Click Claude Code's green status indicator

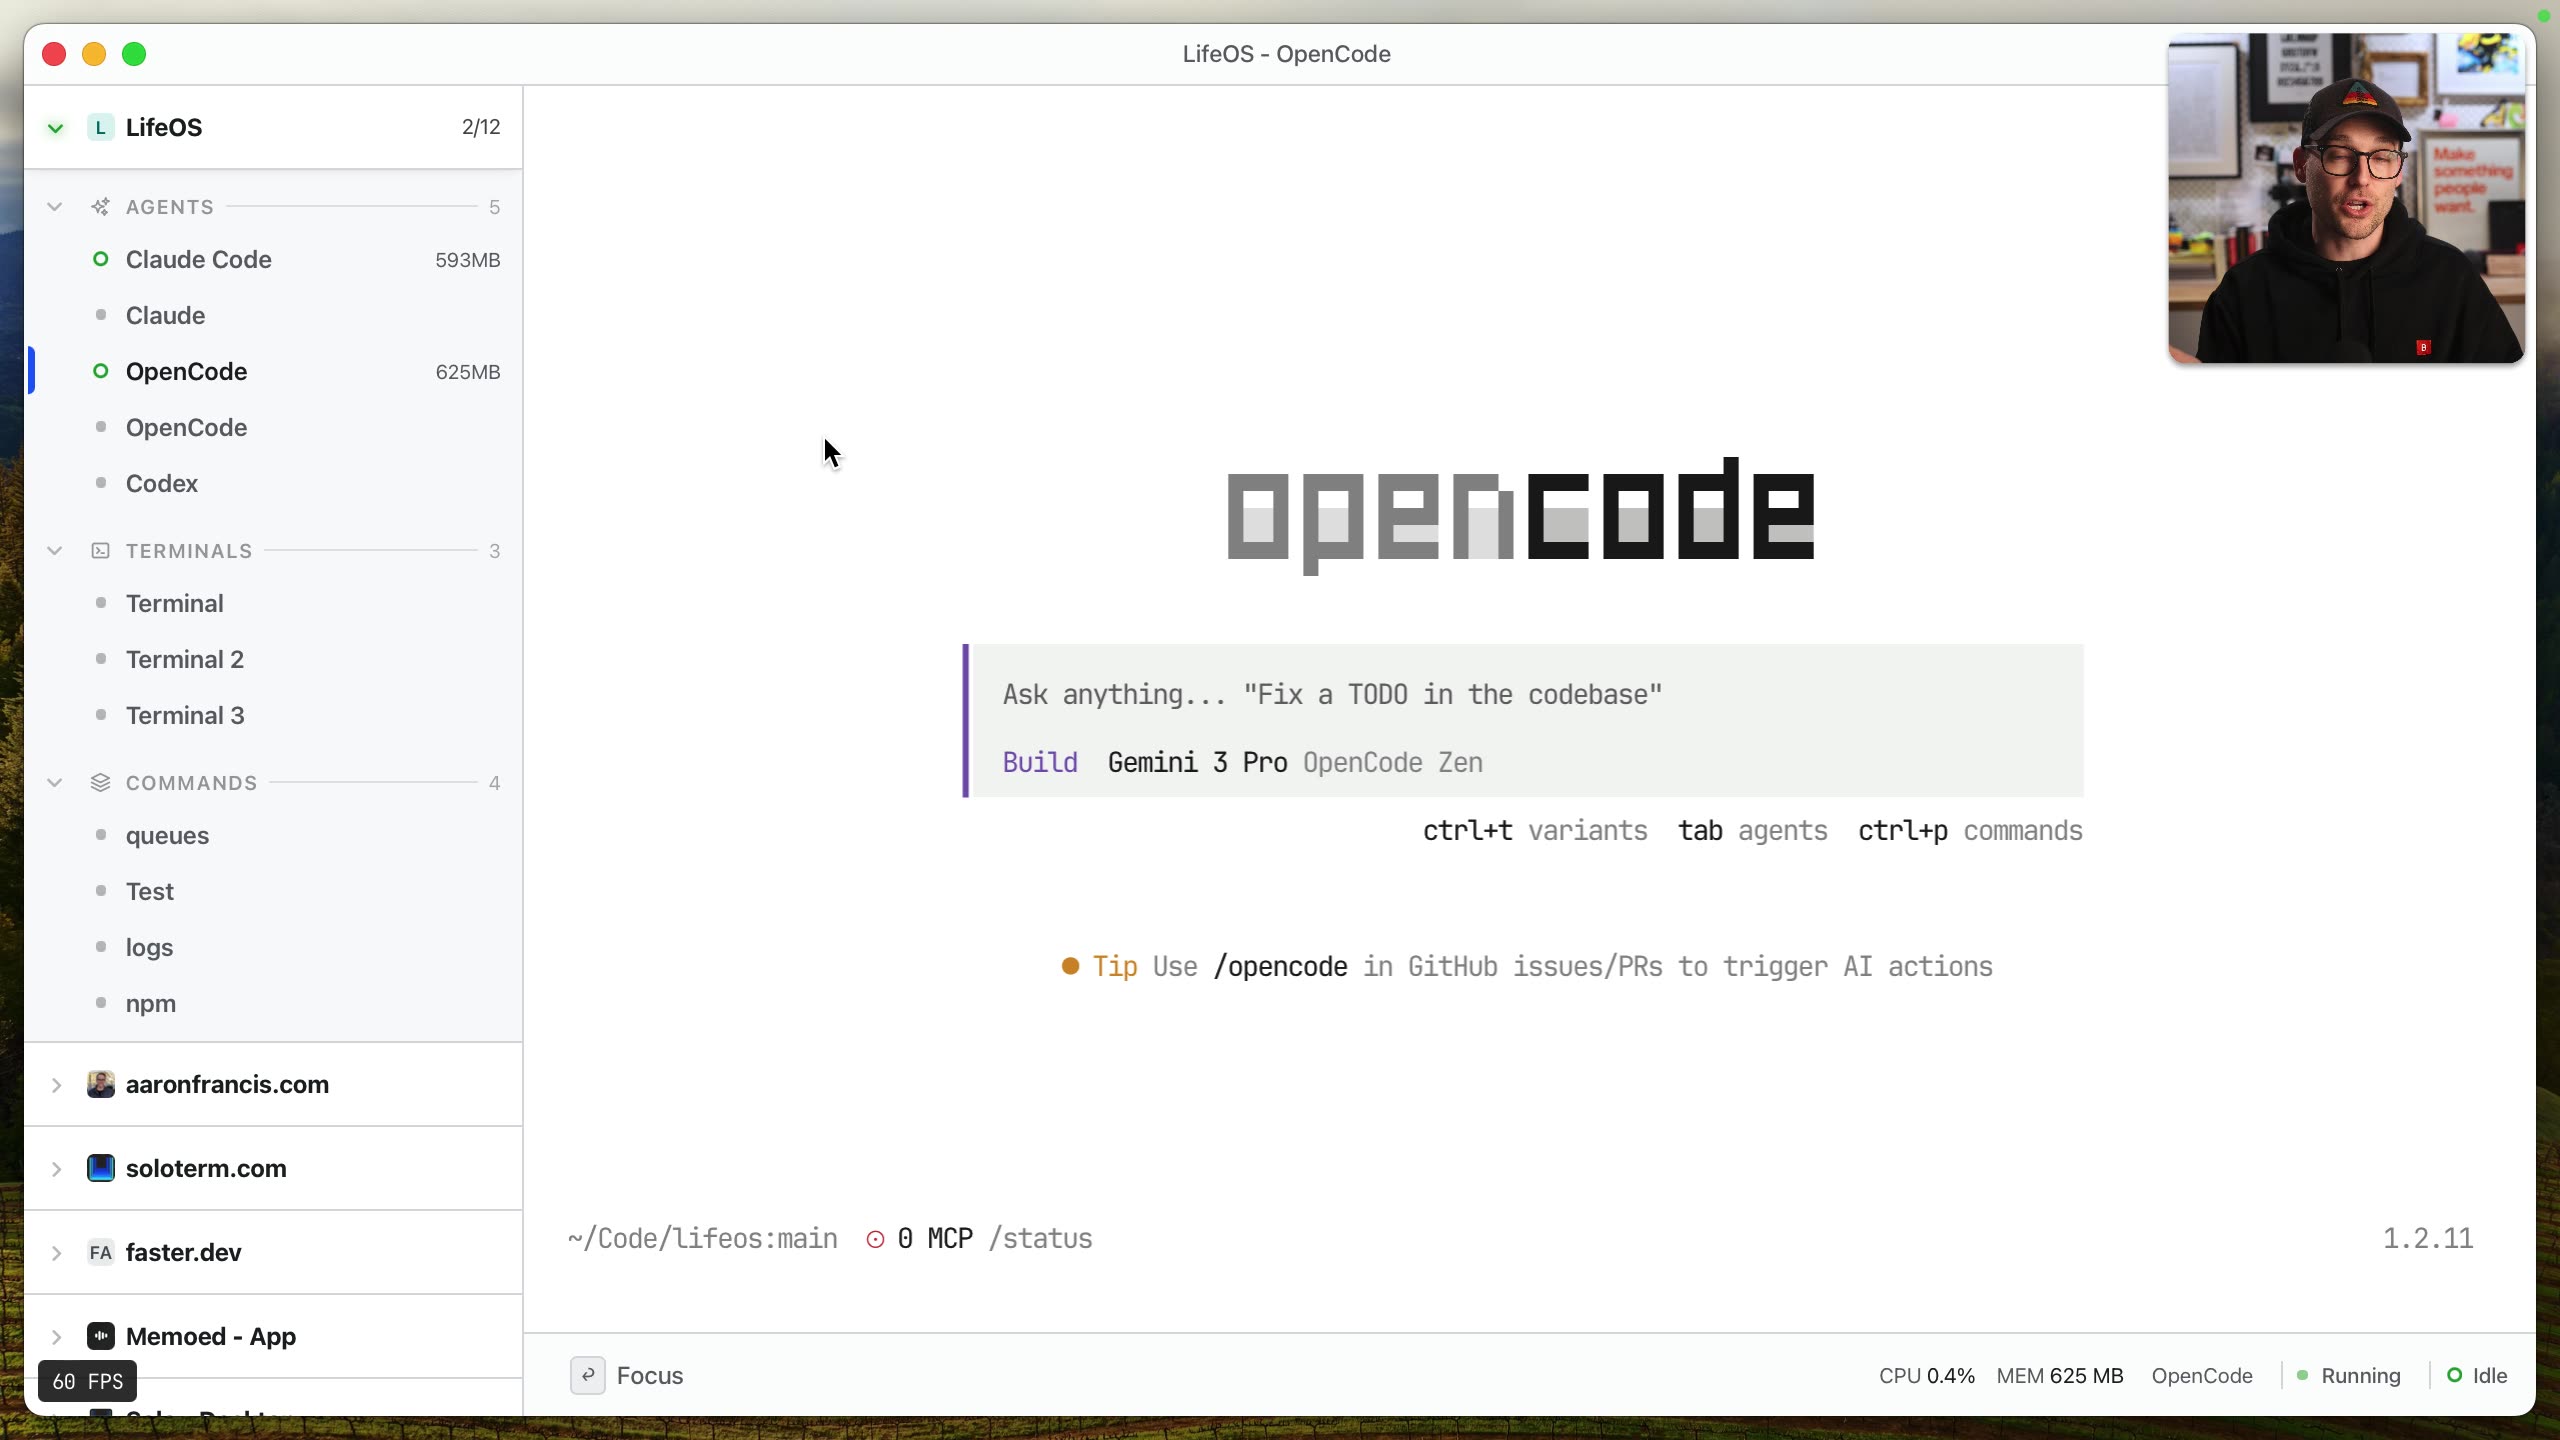pyautogui.click(x=100, y=260)
